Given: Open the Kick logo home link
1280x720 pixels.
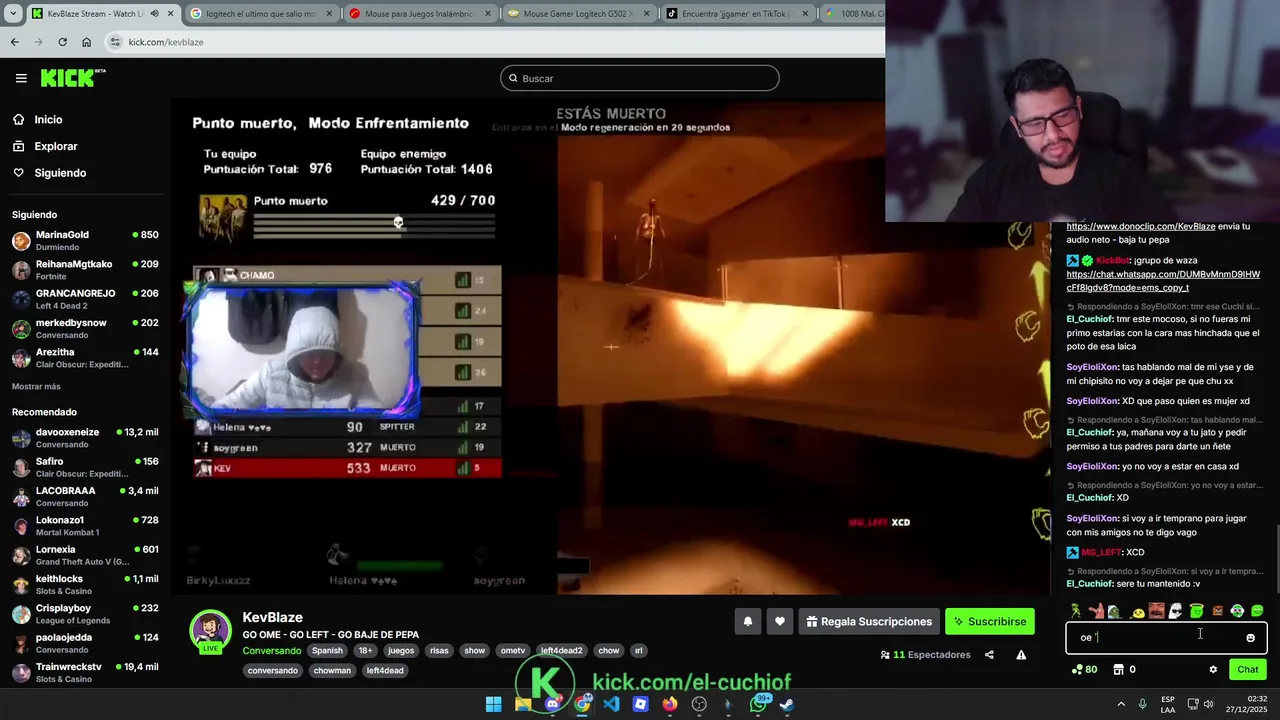Looking at the screenshot, I should pyautogui.click(x=72, y=78).
